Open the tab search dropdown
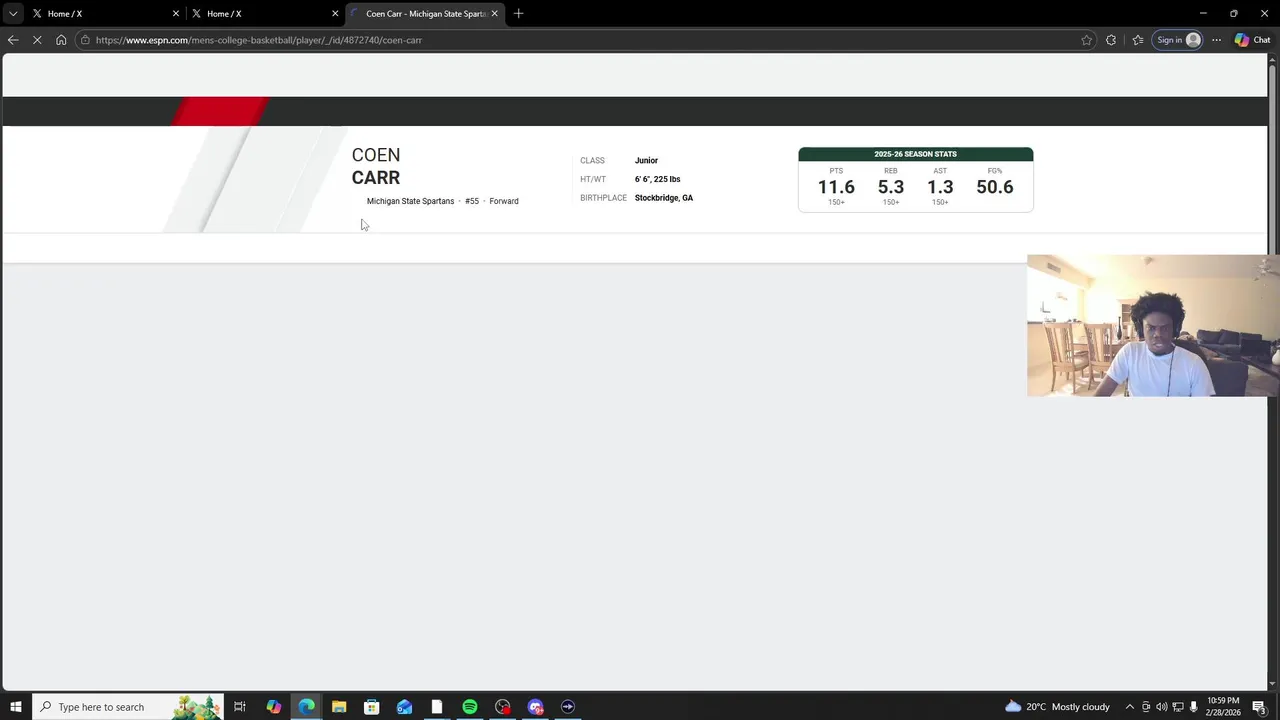This screenshot has height=720, width=1280. [x=13, y=13]
